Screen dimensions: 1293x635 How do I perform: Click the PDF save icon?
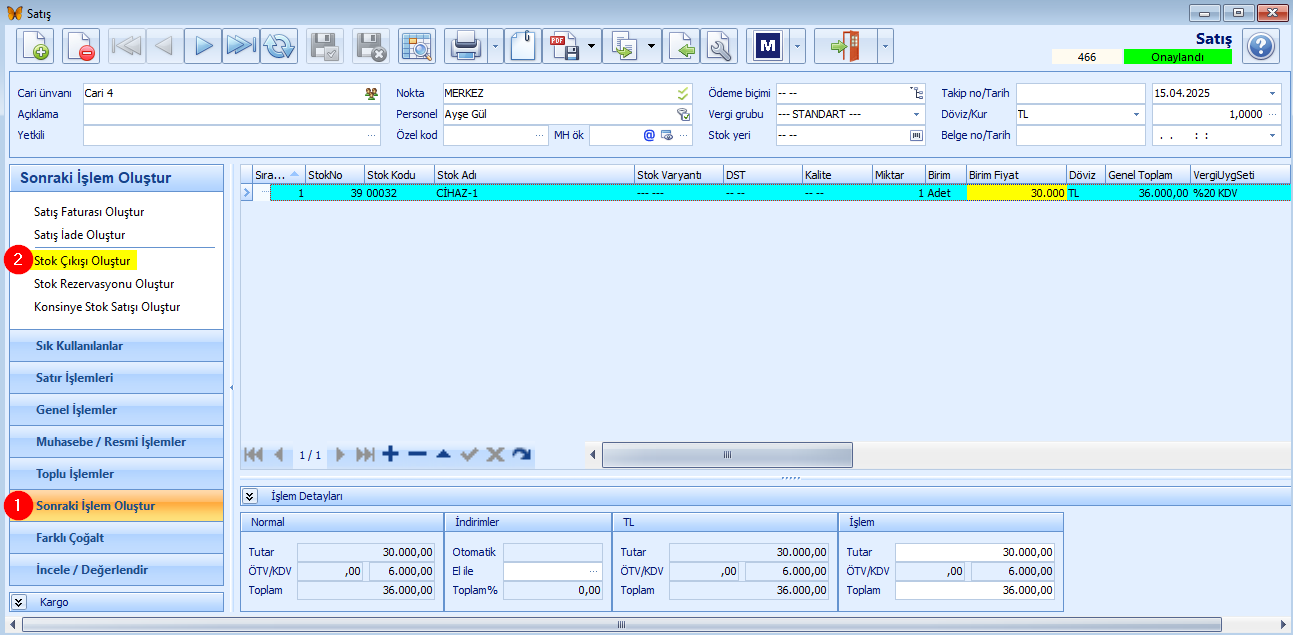click(x=565, y=46)
